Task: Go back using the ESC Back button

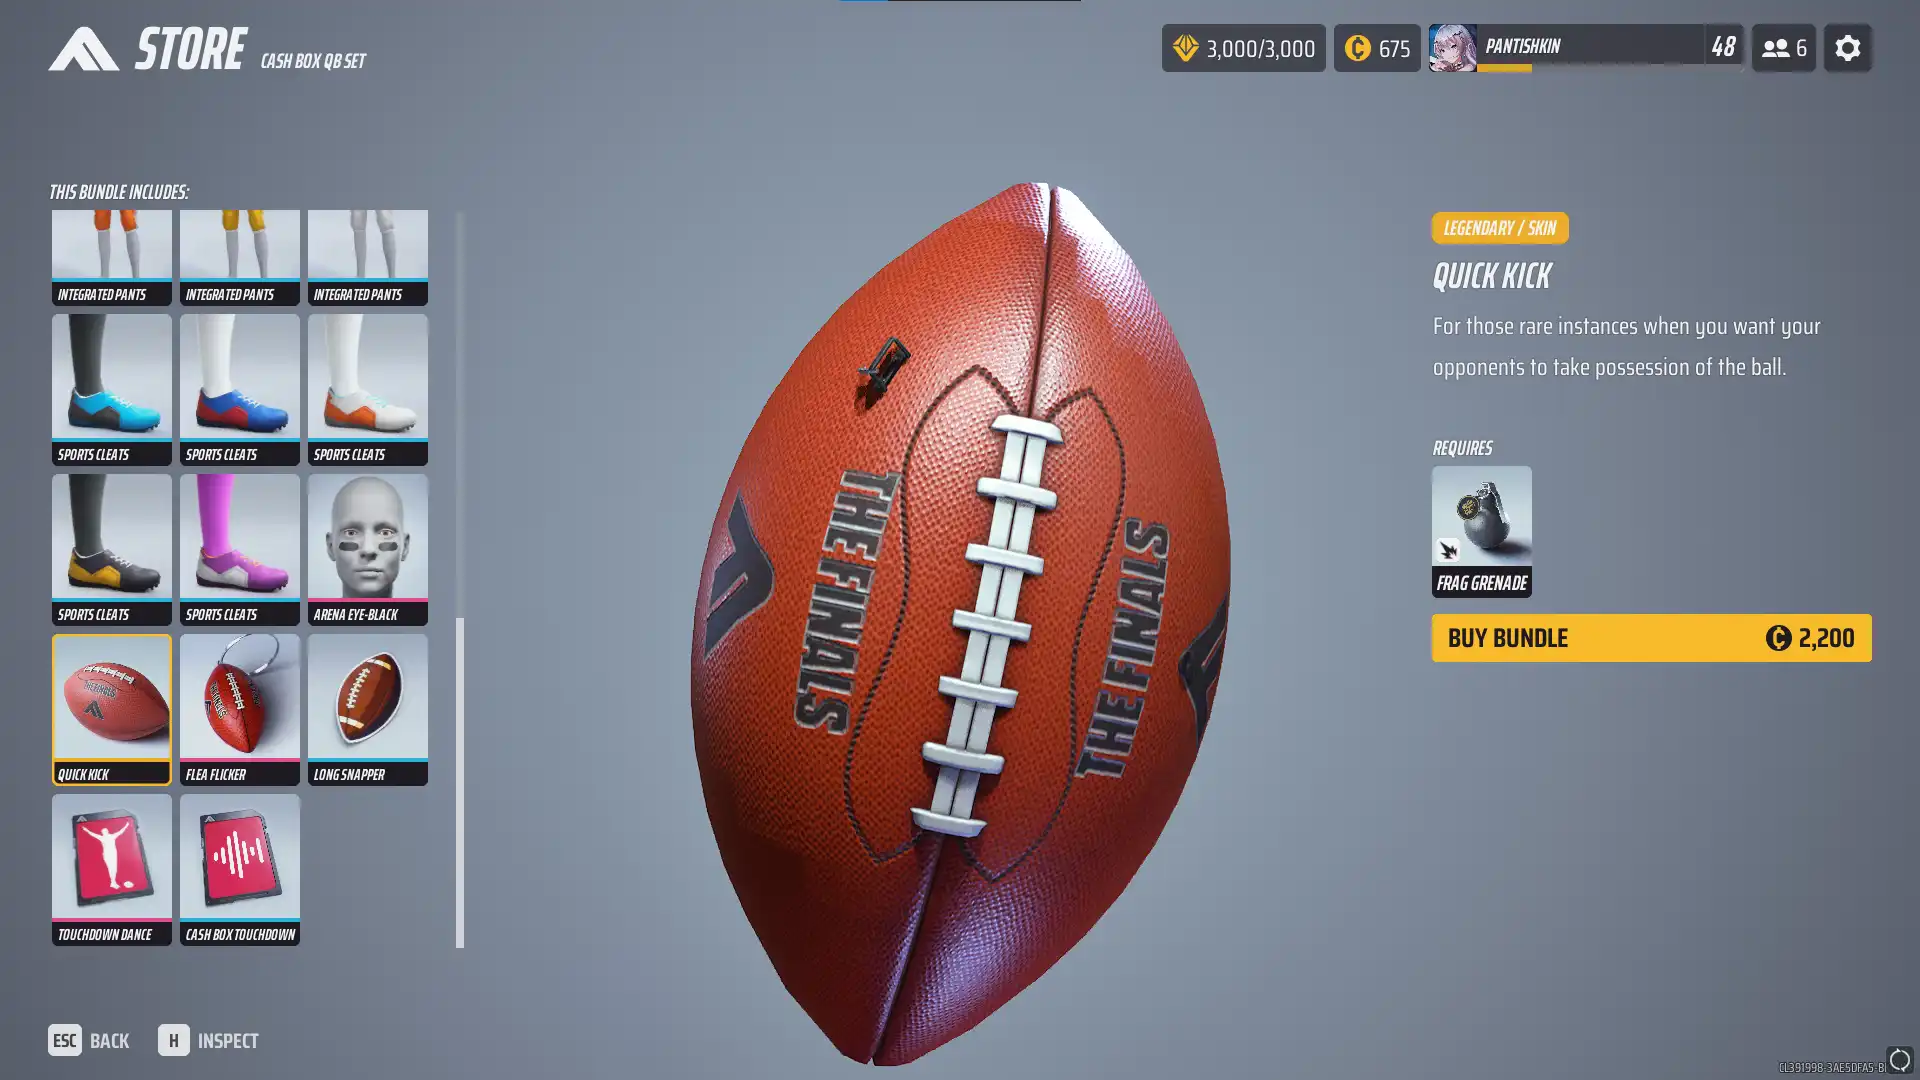Action: click(89, 1040)
